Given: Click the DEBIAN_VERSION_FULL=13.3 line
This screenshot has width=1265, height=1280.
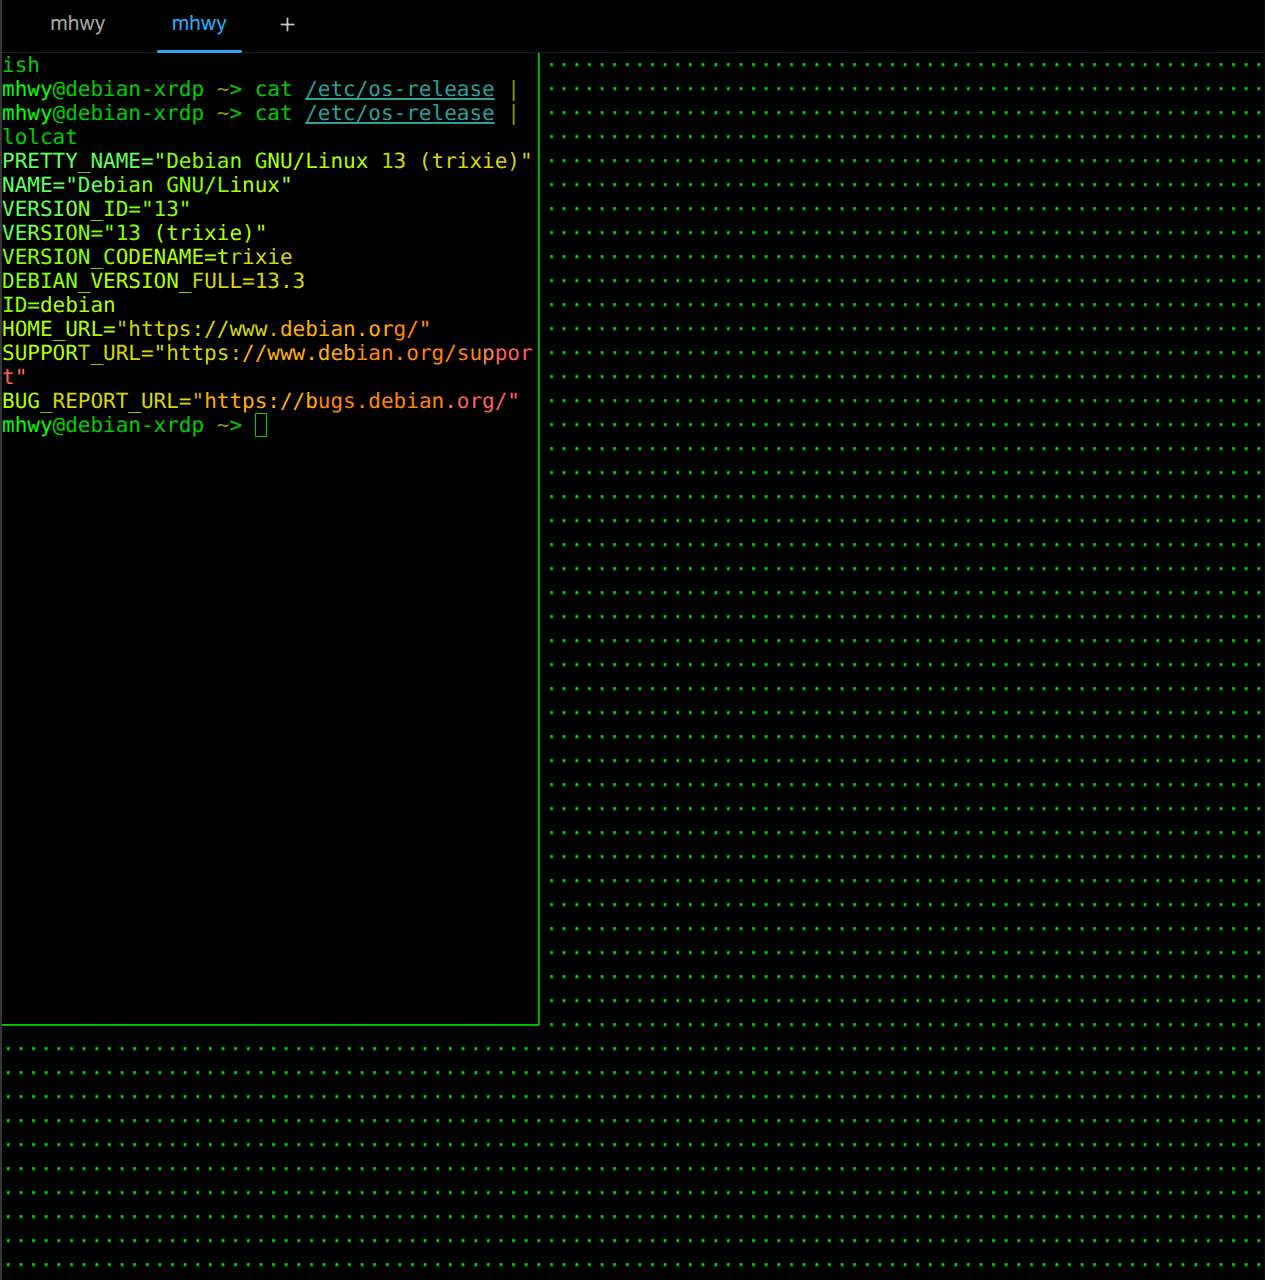Looking at the screenshot, I should (x=153, y=281).
